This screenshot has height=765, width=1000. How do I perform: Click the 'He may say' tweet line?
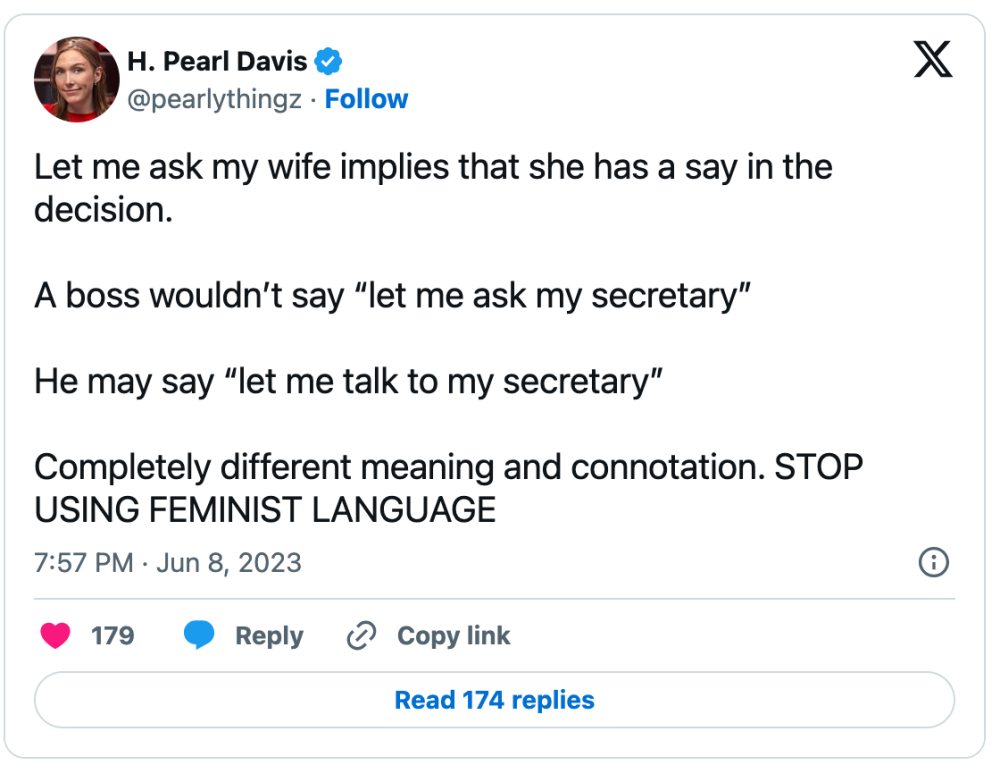coord(348,382)
